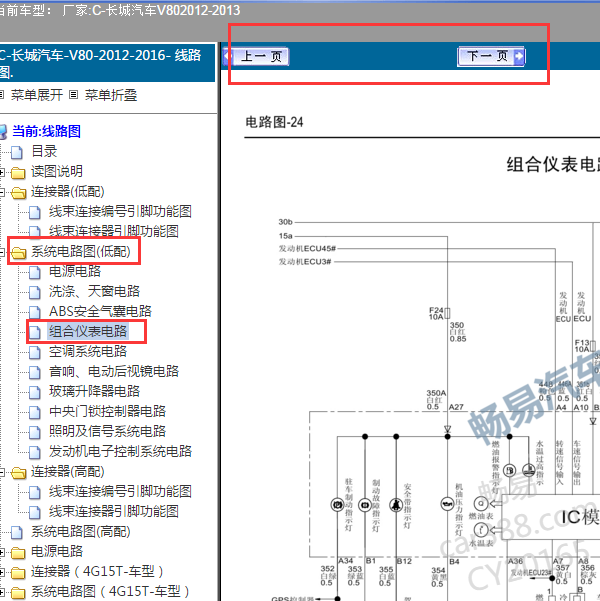Select 当前:线路图 root node
The image size is (600, 601).
pyautogui.click(x=46, y=131)
